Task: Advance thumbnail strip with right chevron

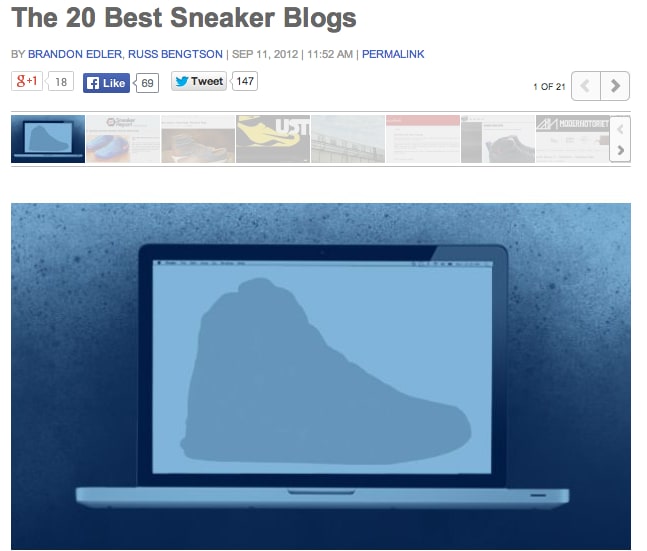Action: pyautogui.click(x=621, y=151)
